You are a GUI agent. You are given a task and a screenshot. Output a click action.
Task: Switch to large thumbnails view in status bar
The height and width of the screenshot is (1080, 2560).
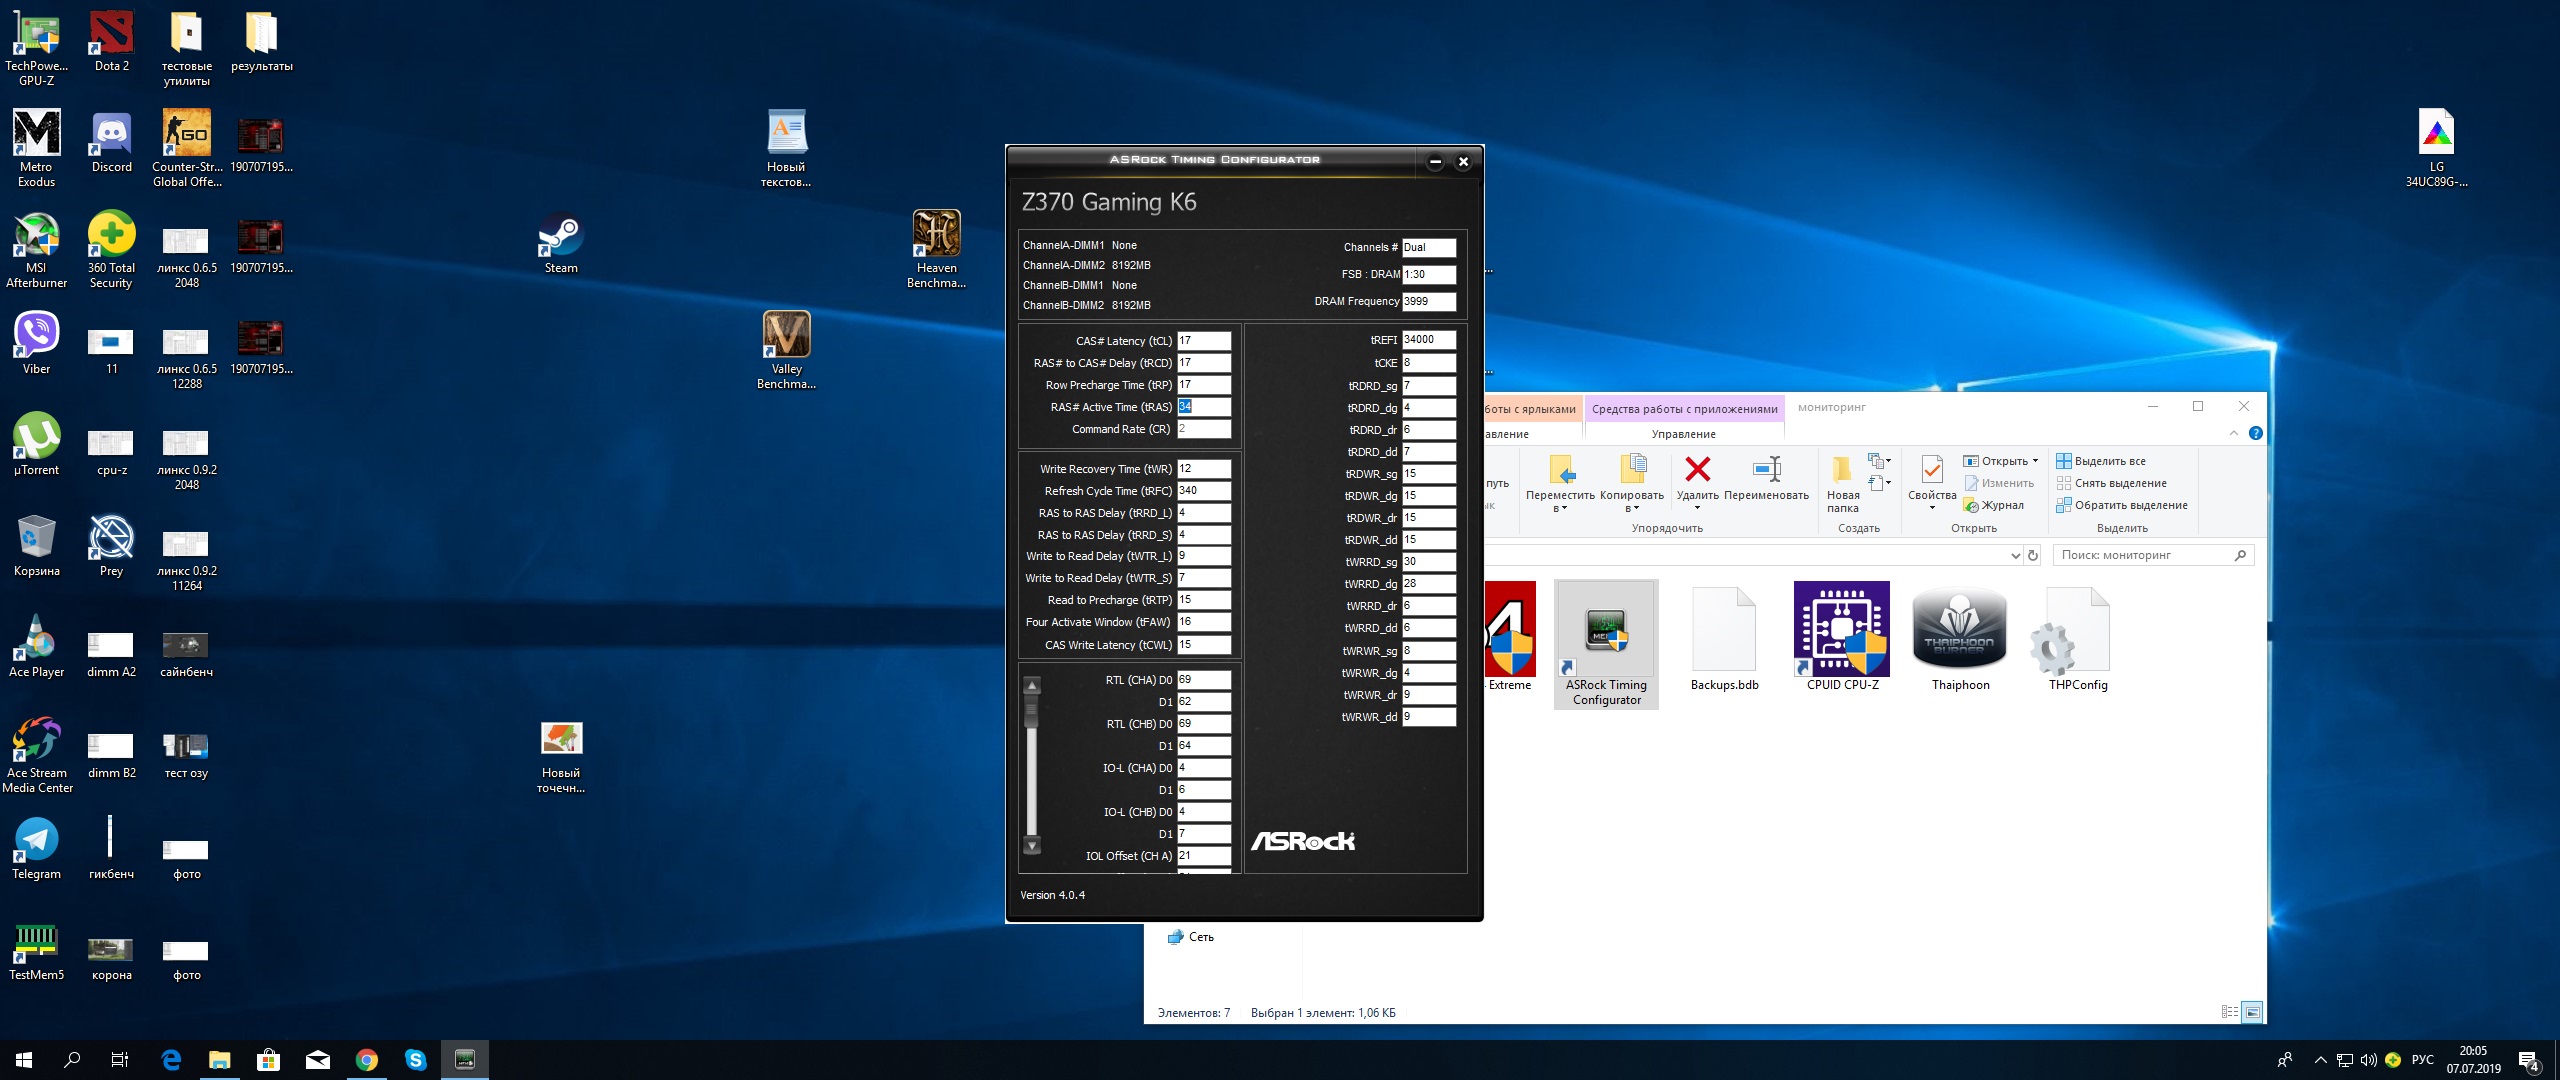(x=2252, y=1012)
